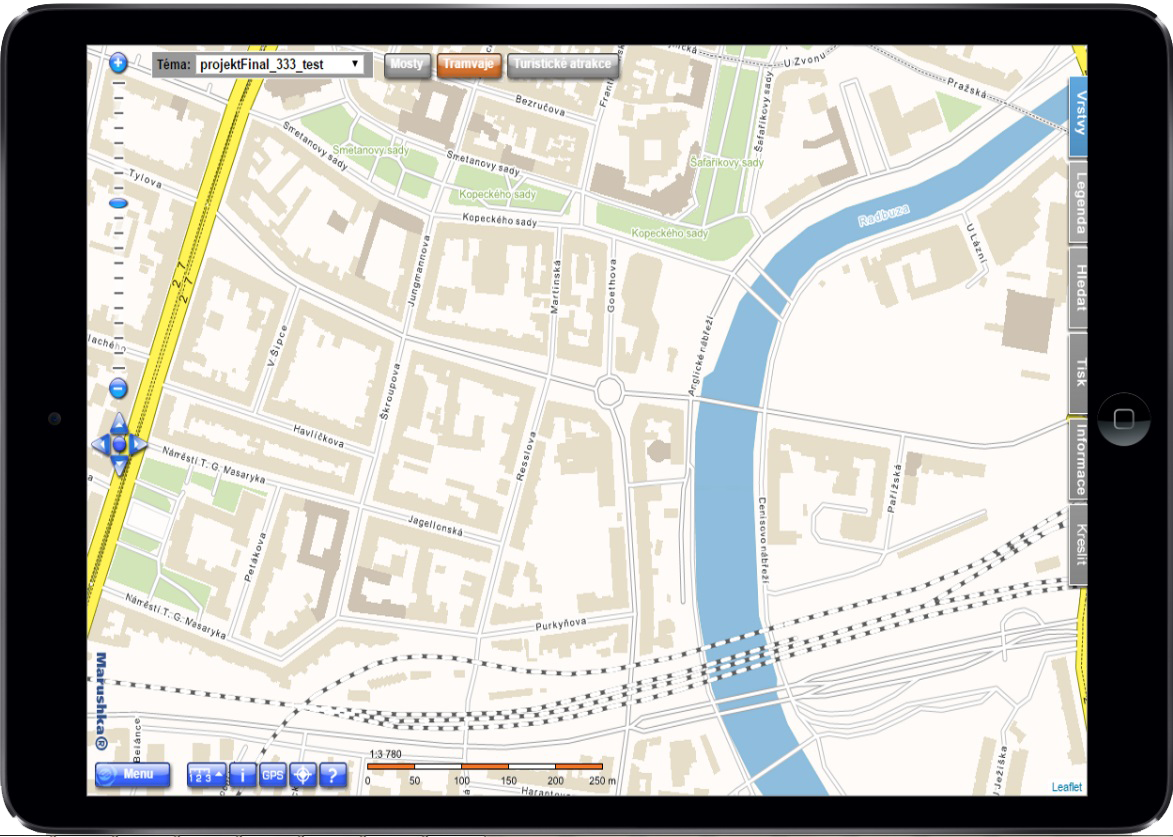Click the Petákova street label
Screen dimensions: 1173x837
pos(255,557)
